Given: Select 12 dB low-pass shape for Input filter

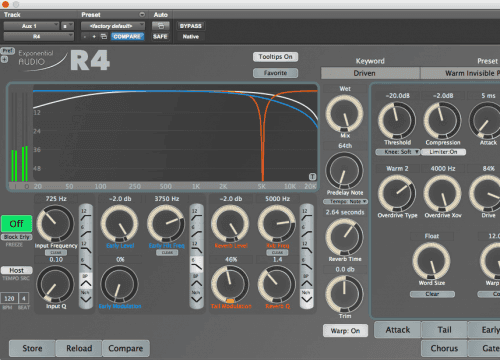Looking at the screenshot, I should pyautogui.click(x=86, y=248).
